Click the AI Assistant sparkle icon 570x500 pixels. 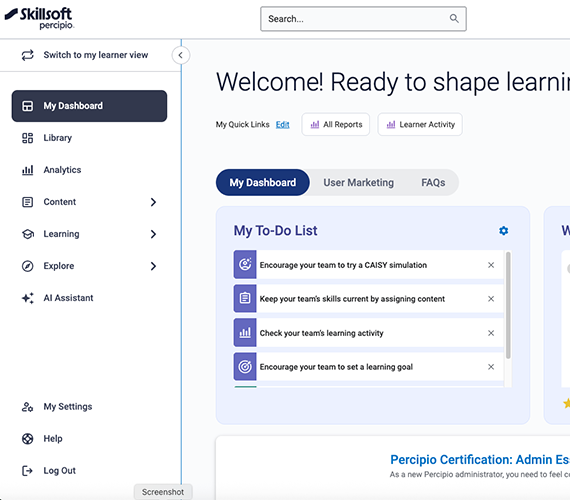(x=28, y=298)
